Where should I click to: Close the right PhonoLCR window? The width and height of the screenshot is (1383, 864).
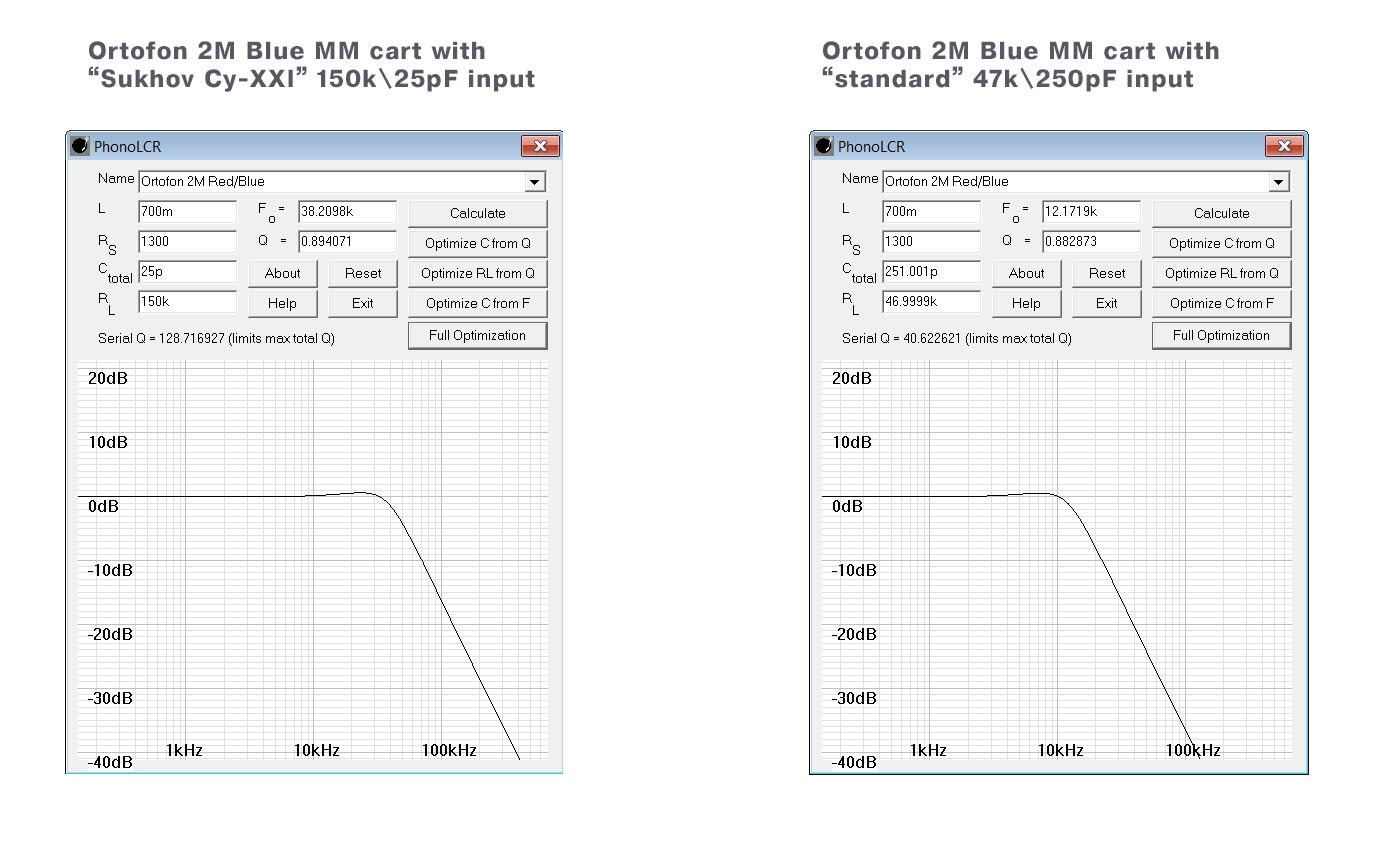click(1284, 146)
